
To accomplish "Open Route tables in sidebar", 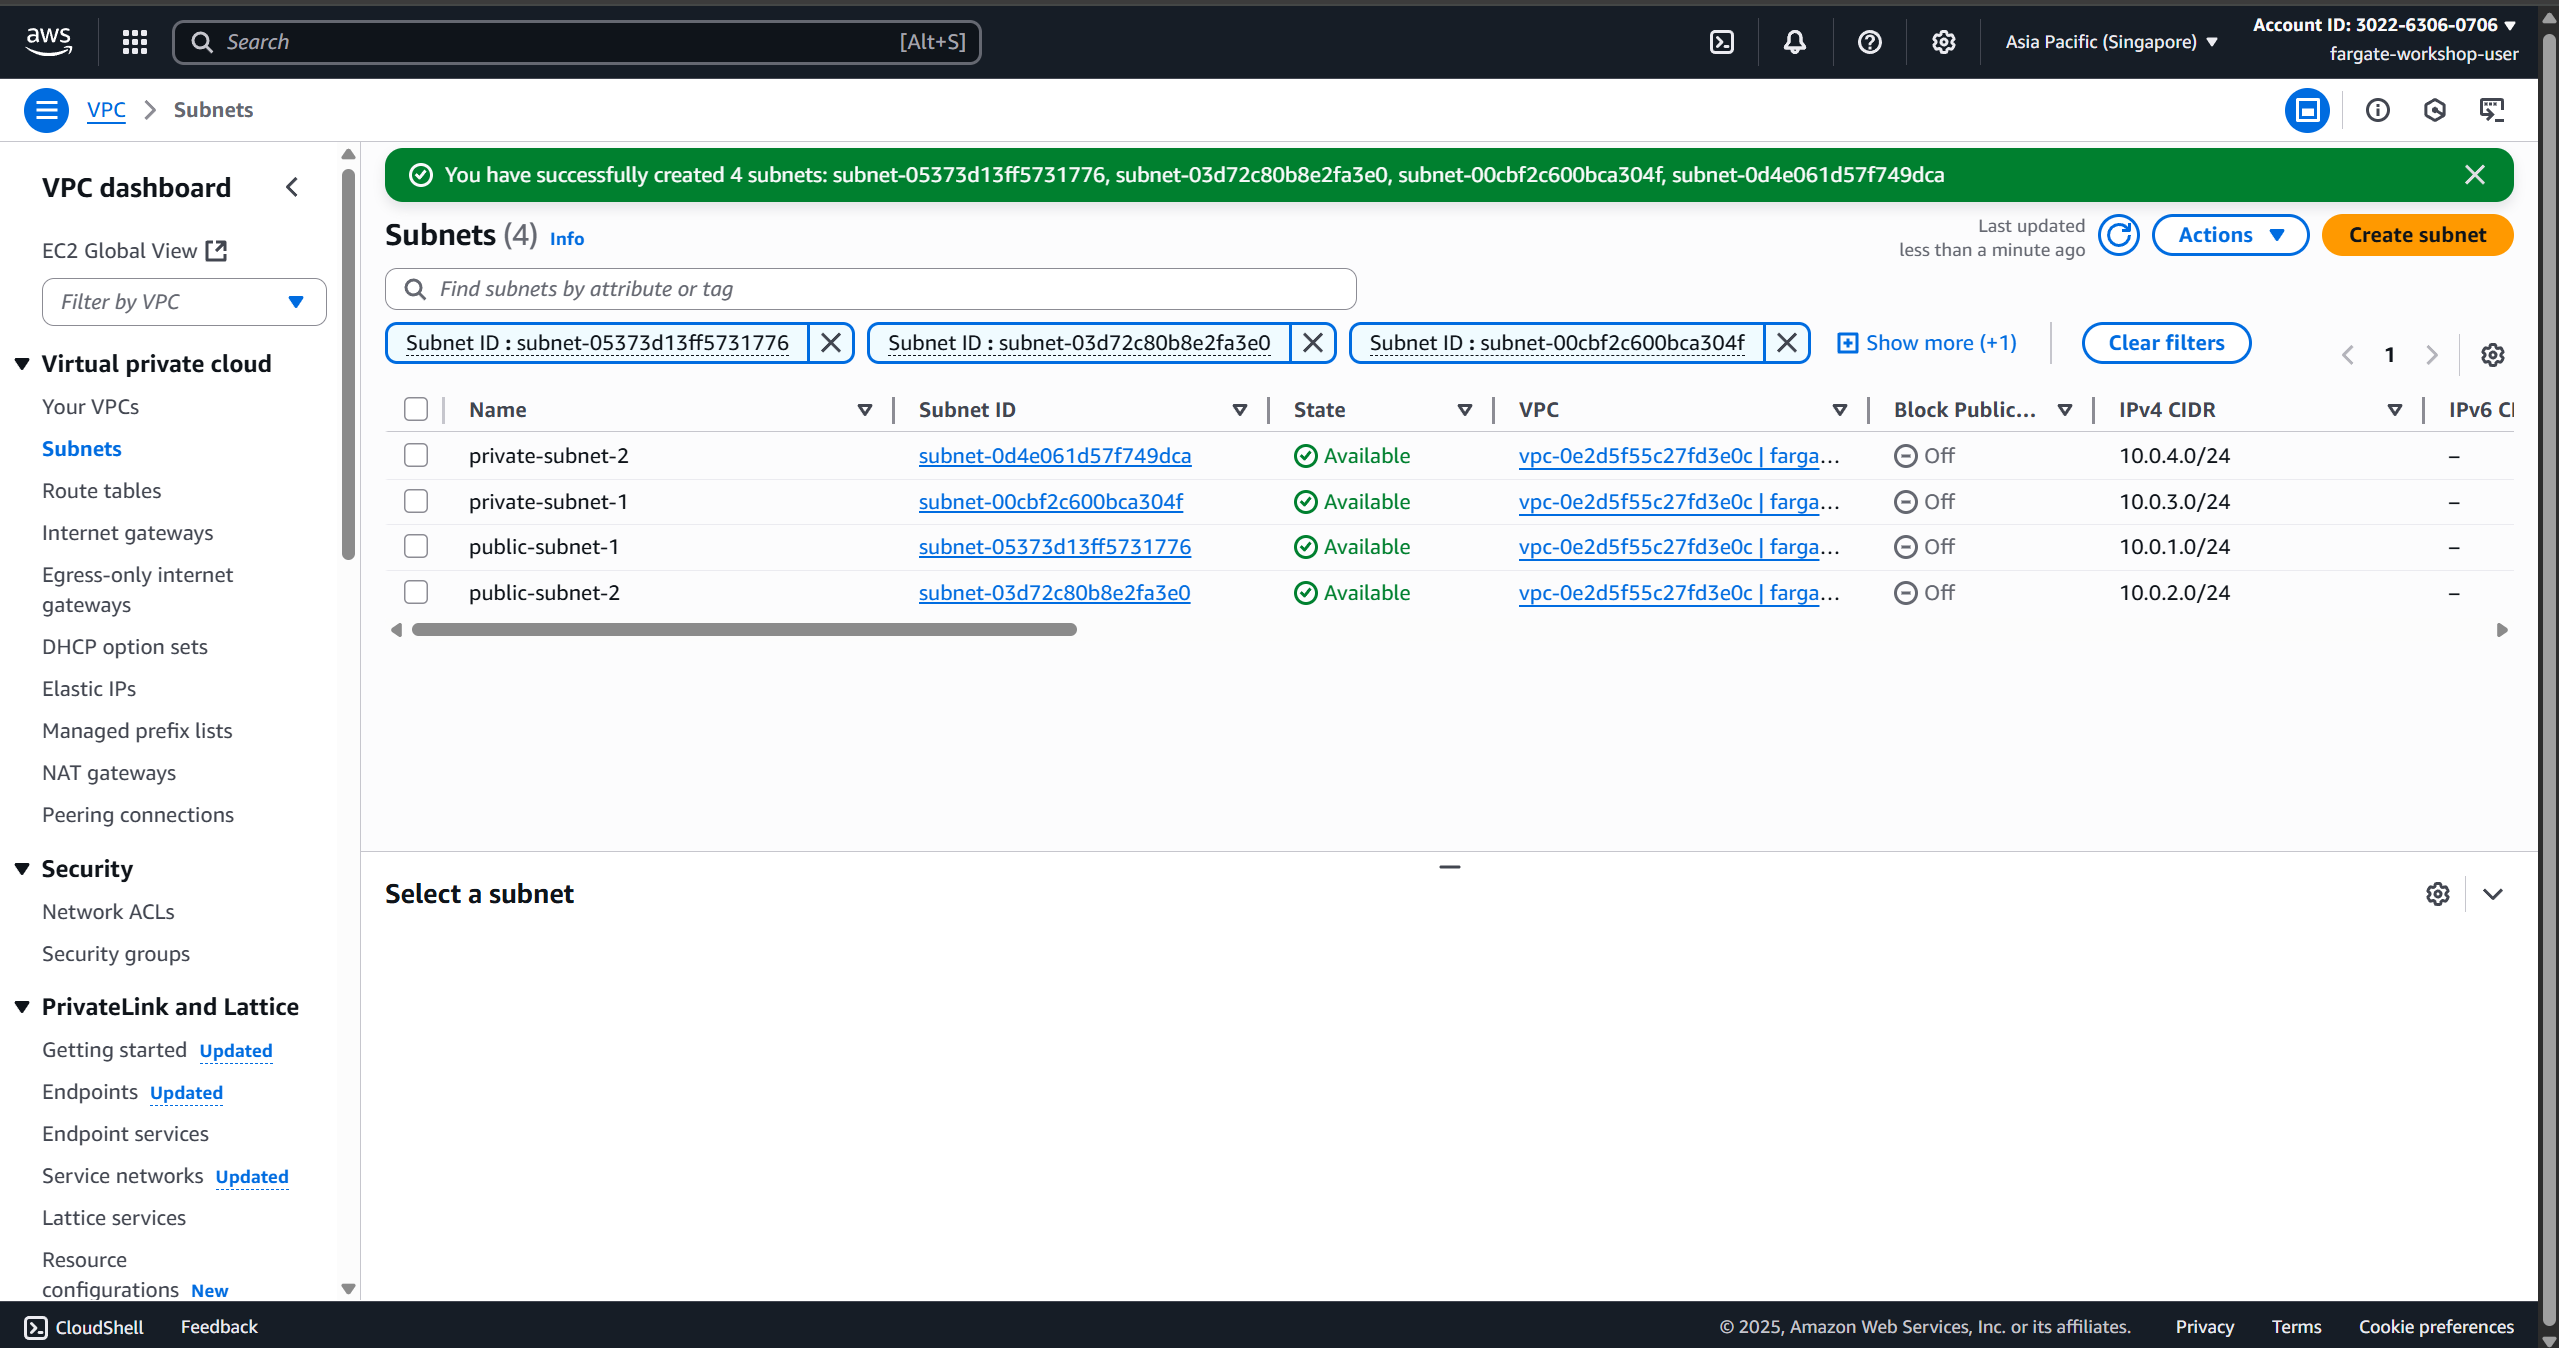I will click(101, 491).
